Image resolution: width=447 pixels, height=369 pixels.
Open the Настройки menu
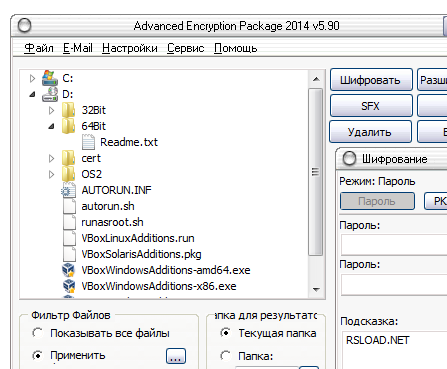click(x=130, y=48)
